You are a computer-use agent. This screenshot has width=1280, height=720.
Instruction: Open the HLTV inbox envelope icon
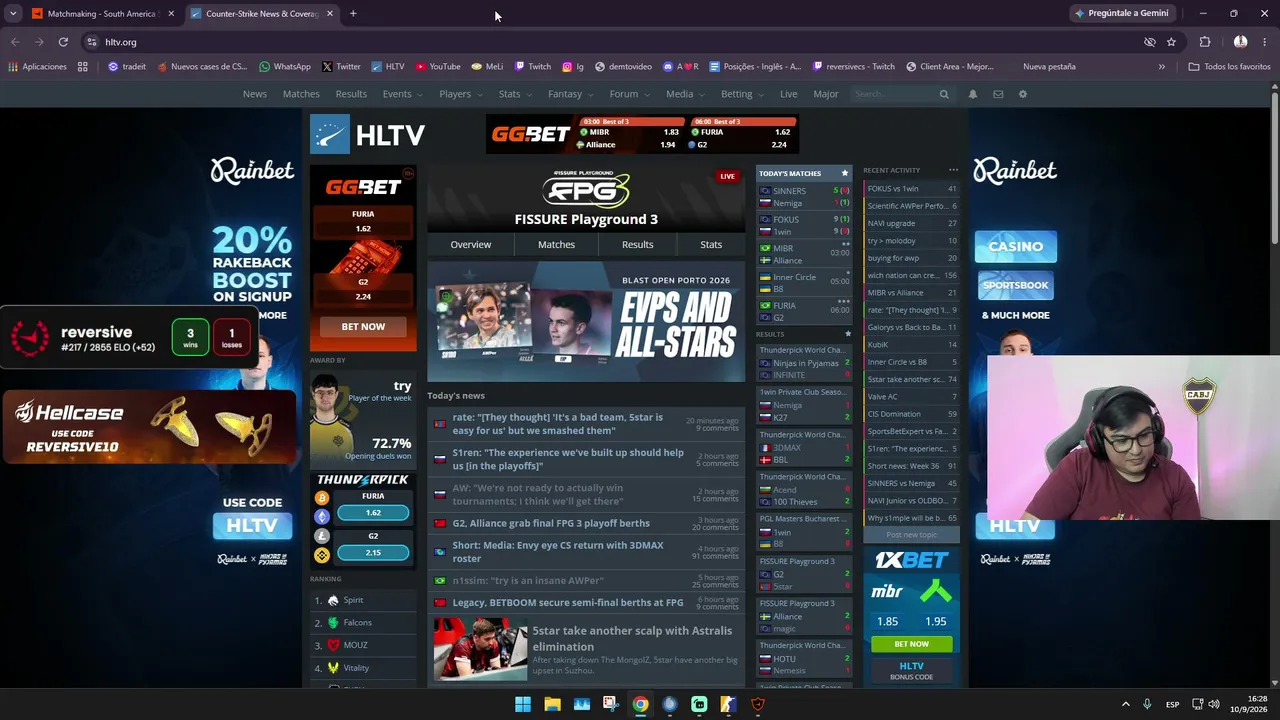point(998,94)
